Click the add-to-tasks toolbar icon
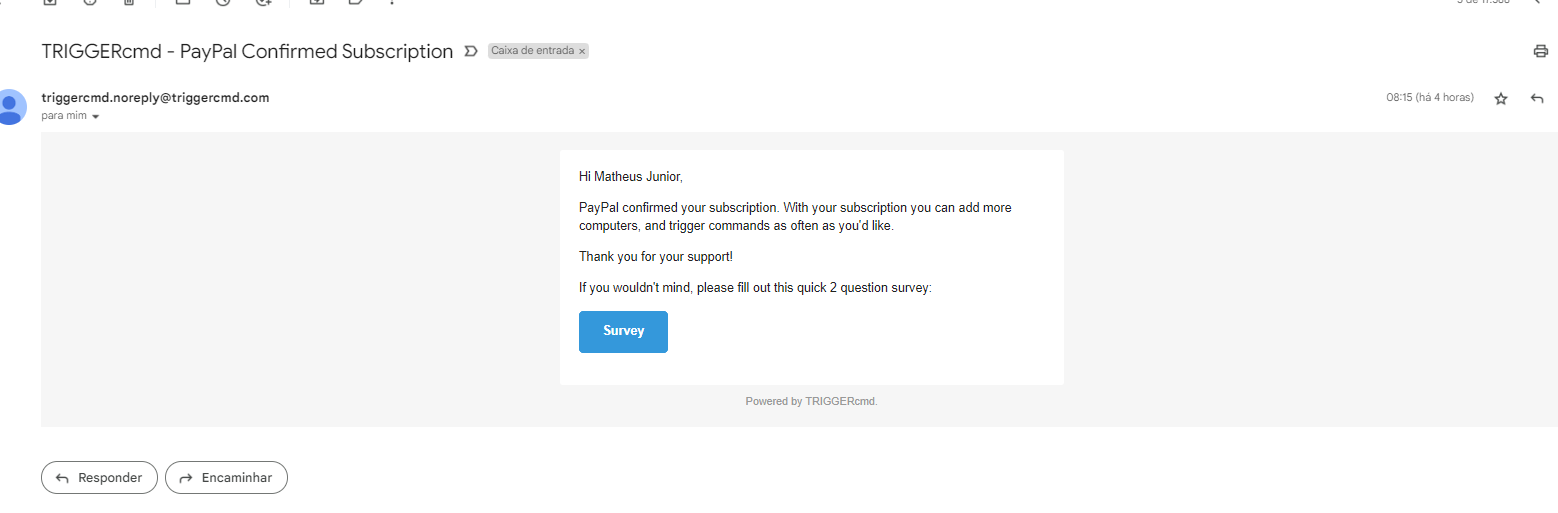 [x=263, y=2]
